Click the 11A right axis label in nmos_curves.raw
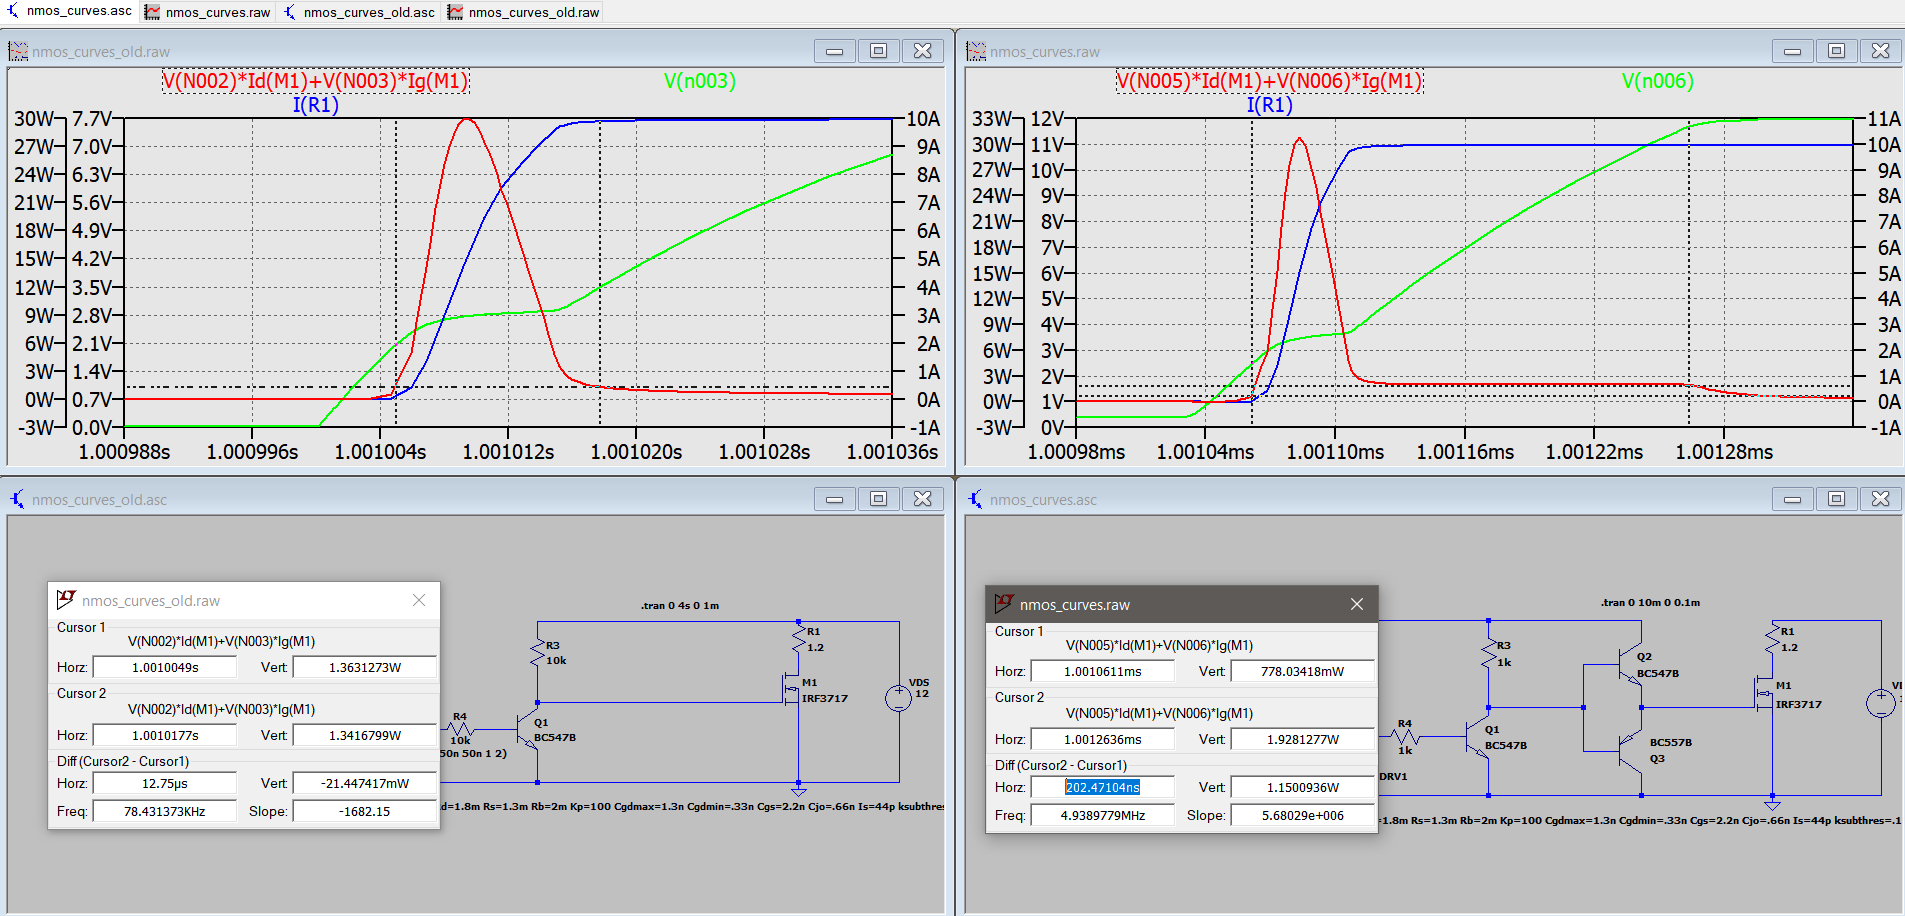1905x916 pixels. tap(1883, 119)
